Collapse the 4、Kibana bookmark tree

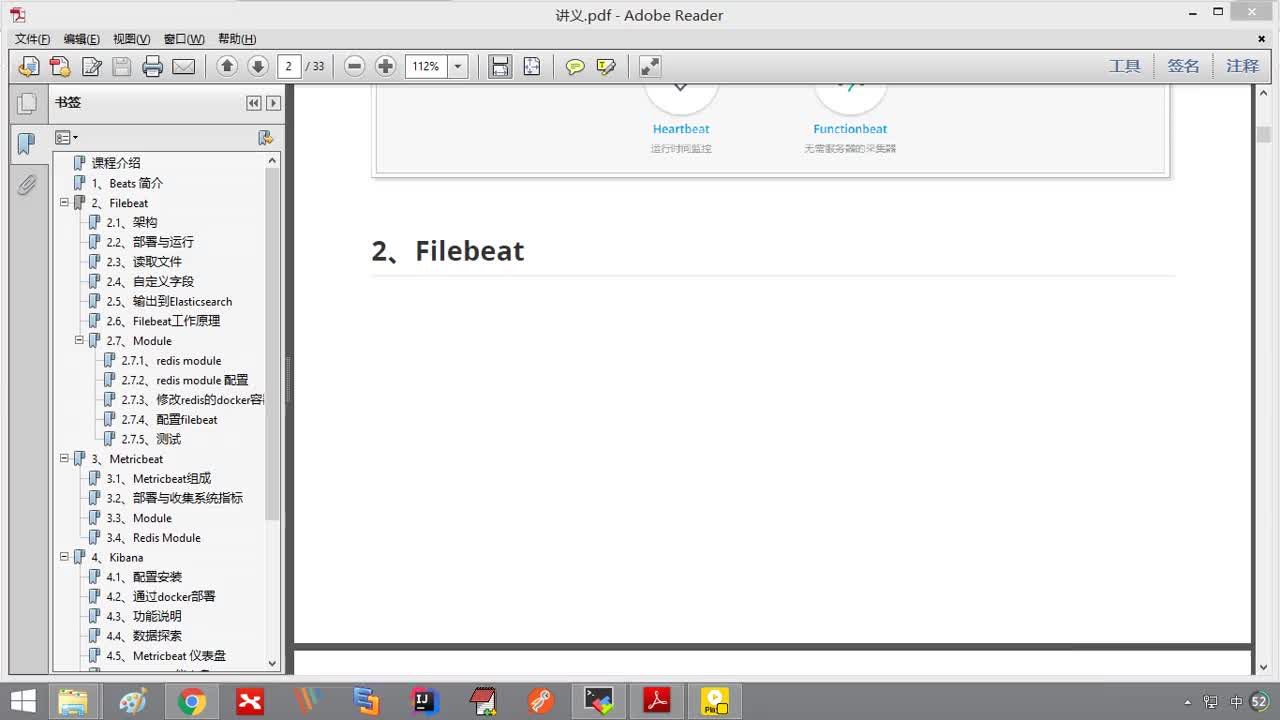click(x=64, y=557)
